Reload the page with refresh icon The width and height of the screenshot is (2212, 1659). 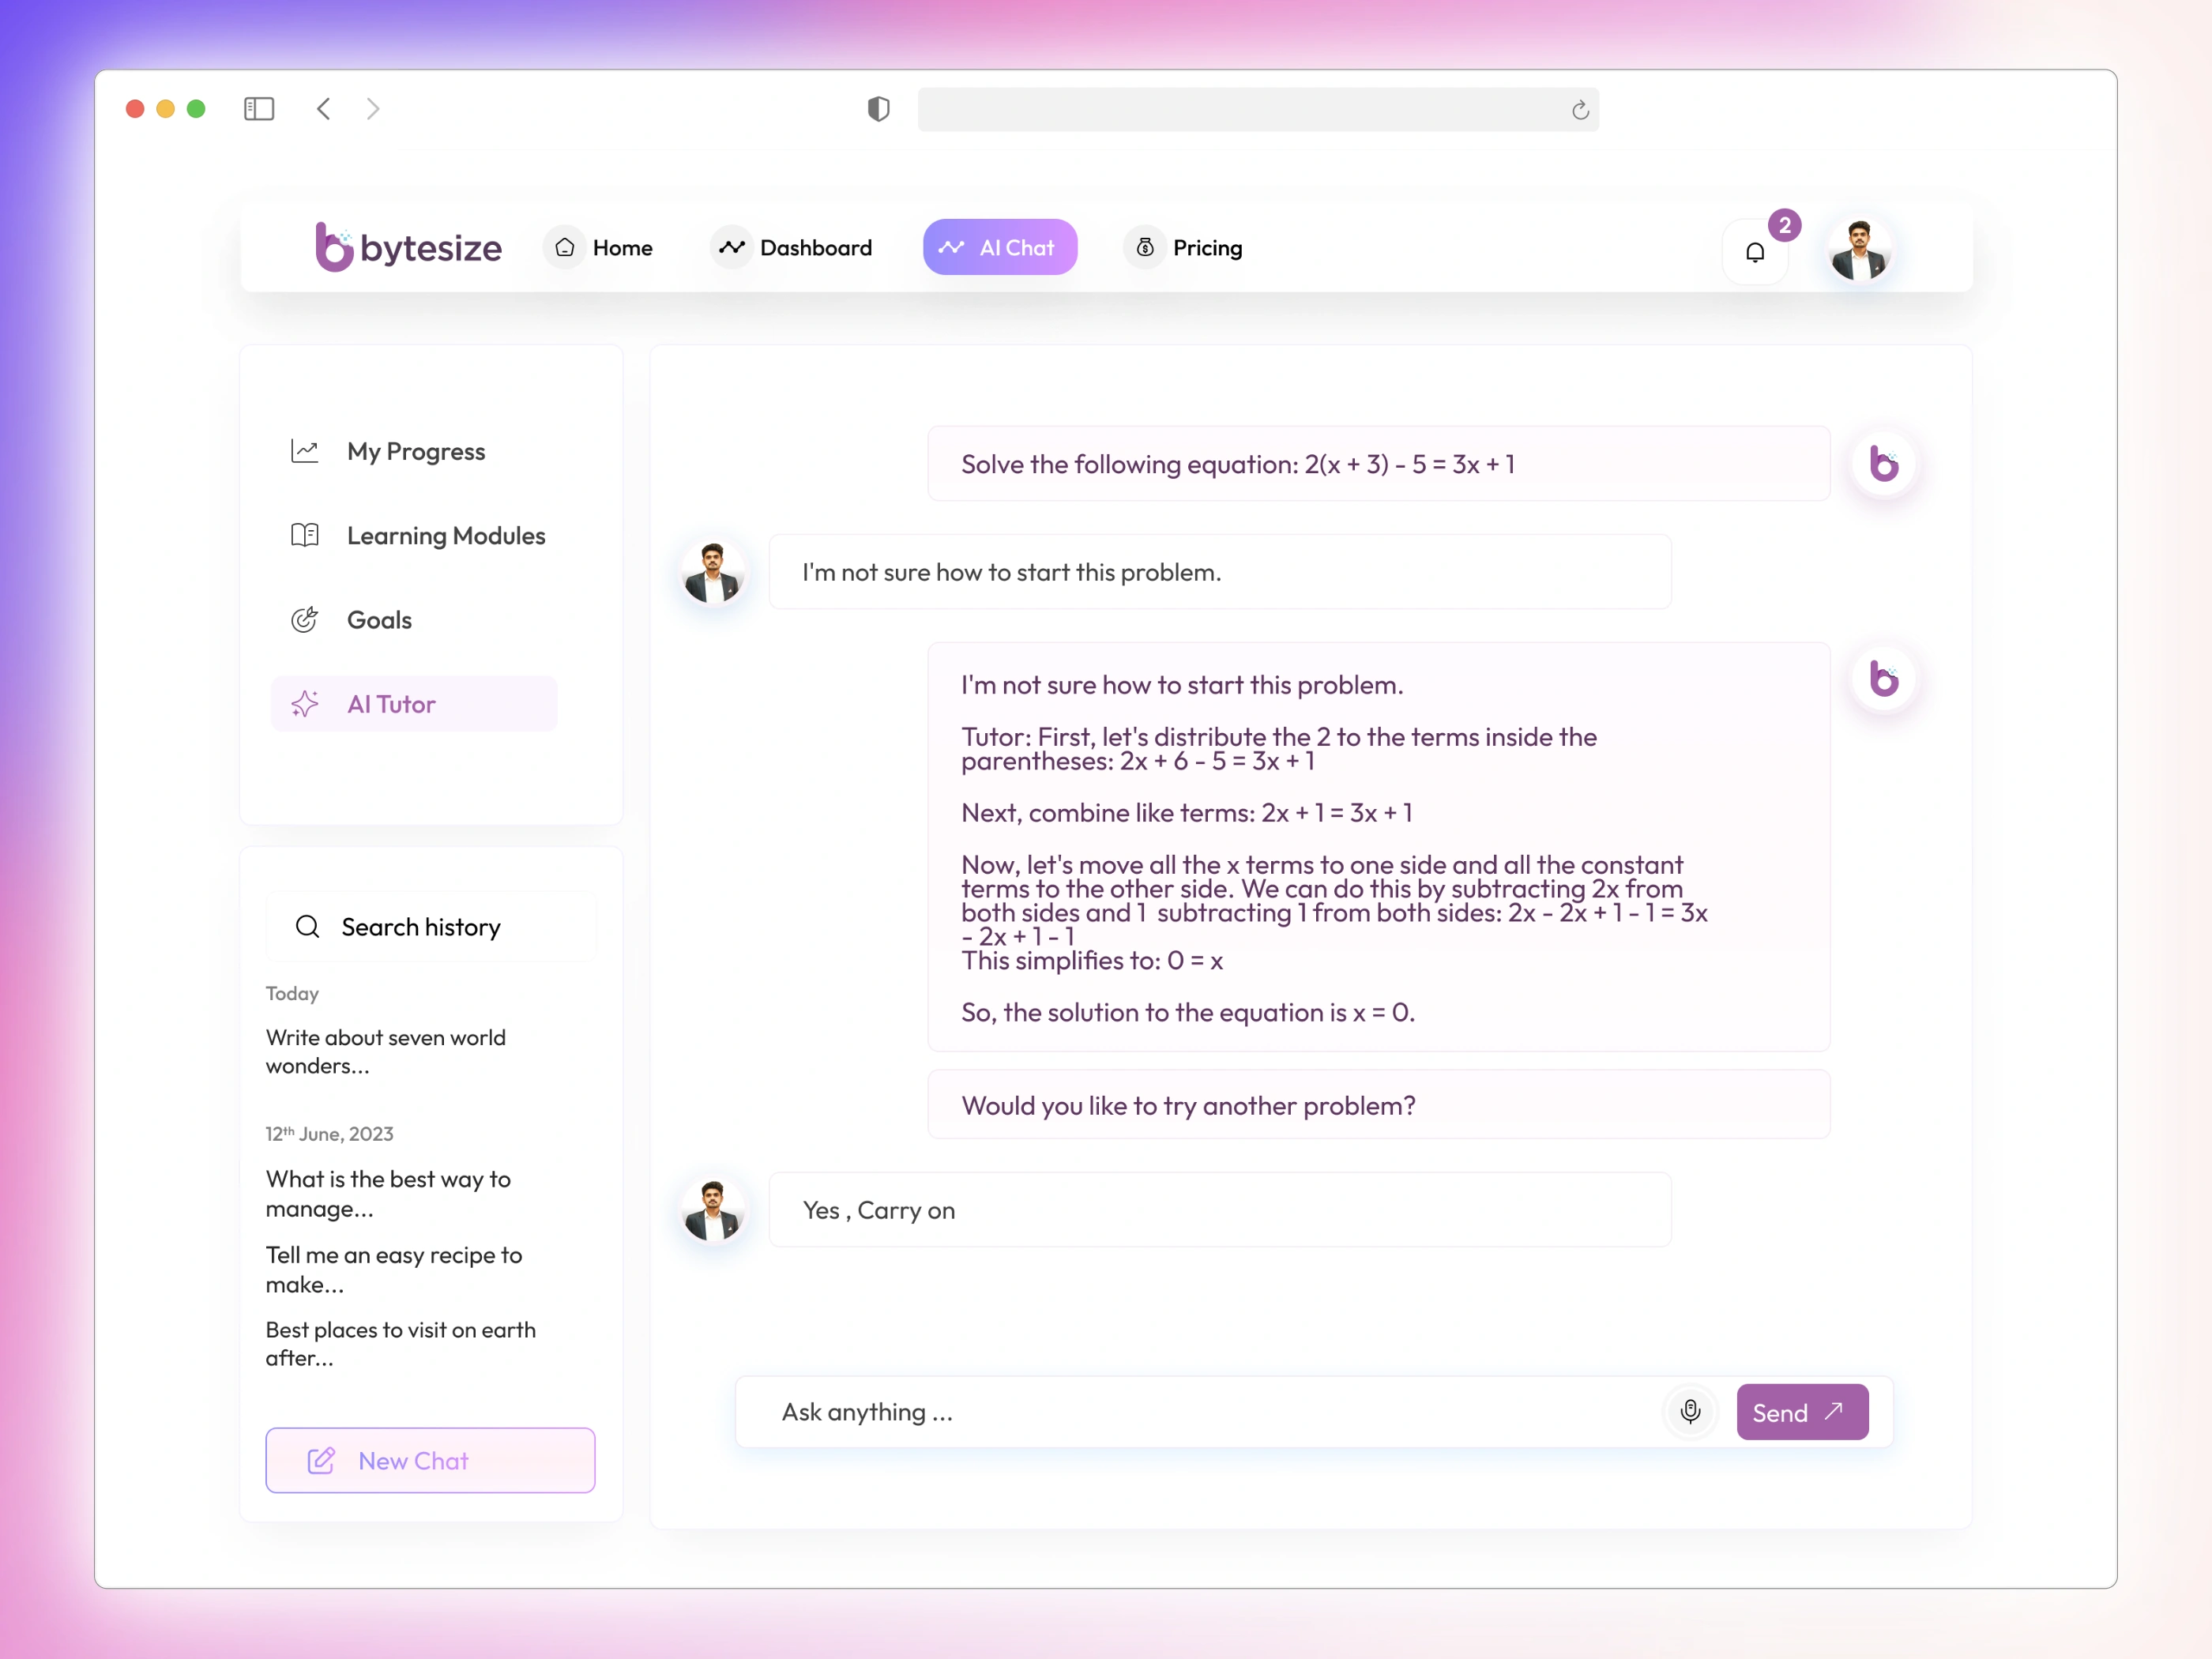(1580, 110)
